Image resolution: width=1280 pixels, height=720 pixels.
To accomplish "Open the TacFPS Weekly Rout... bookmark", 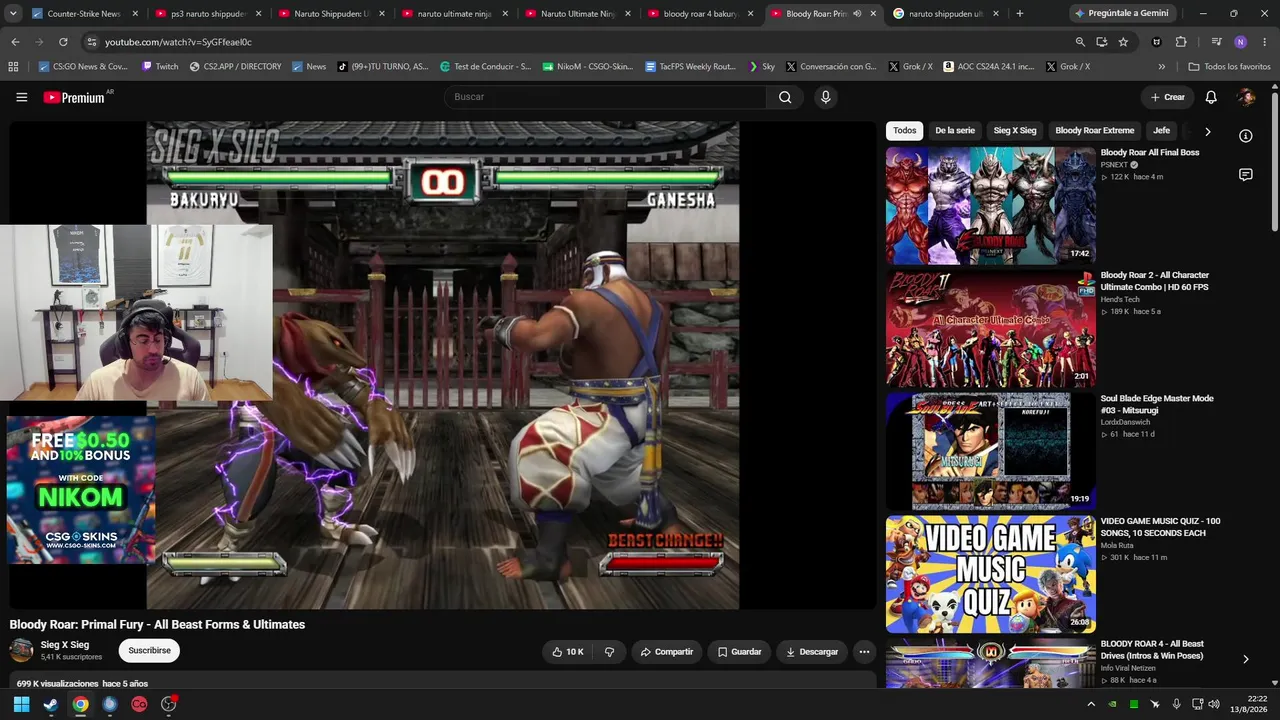I will [690, 67].
